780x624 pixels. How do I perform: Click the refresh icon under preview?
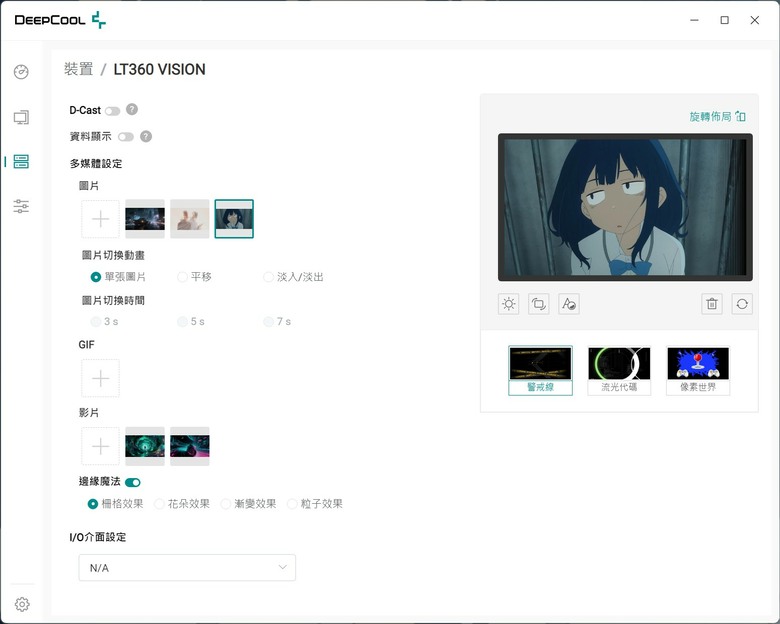tap(742, 304)
